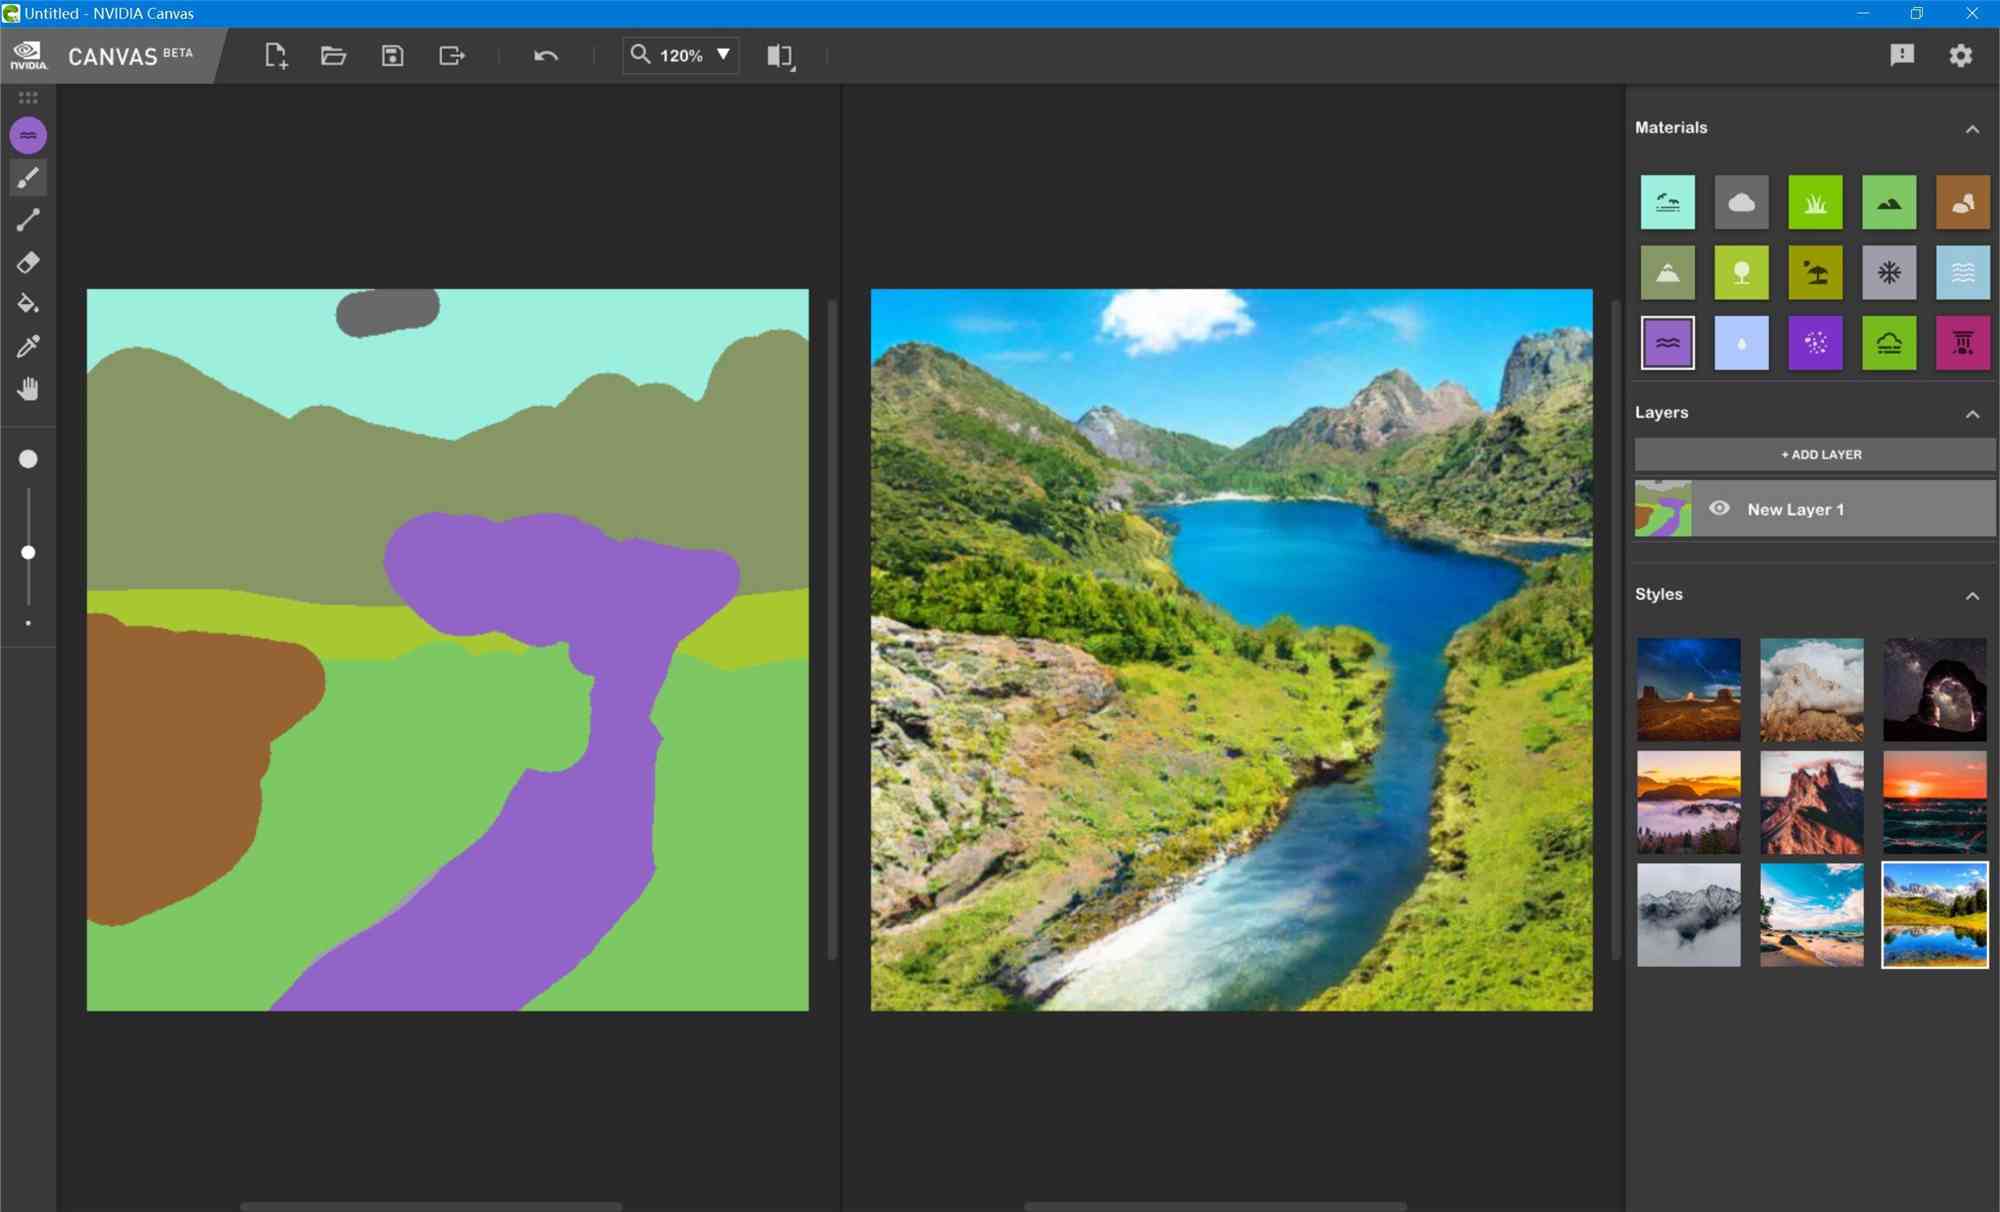Select the sunny landscape style thumbnail
Screen dimensions: 2000x1212
click(x=1933, y=915)
